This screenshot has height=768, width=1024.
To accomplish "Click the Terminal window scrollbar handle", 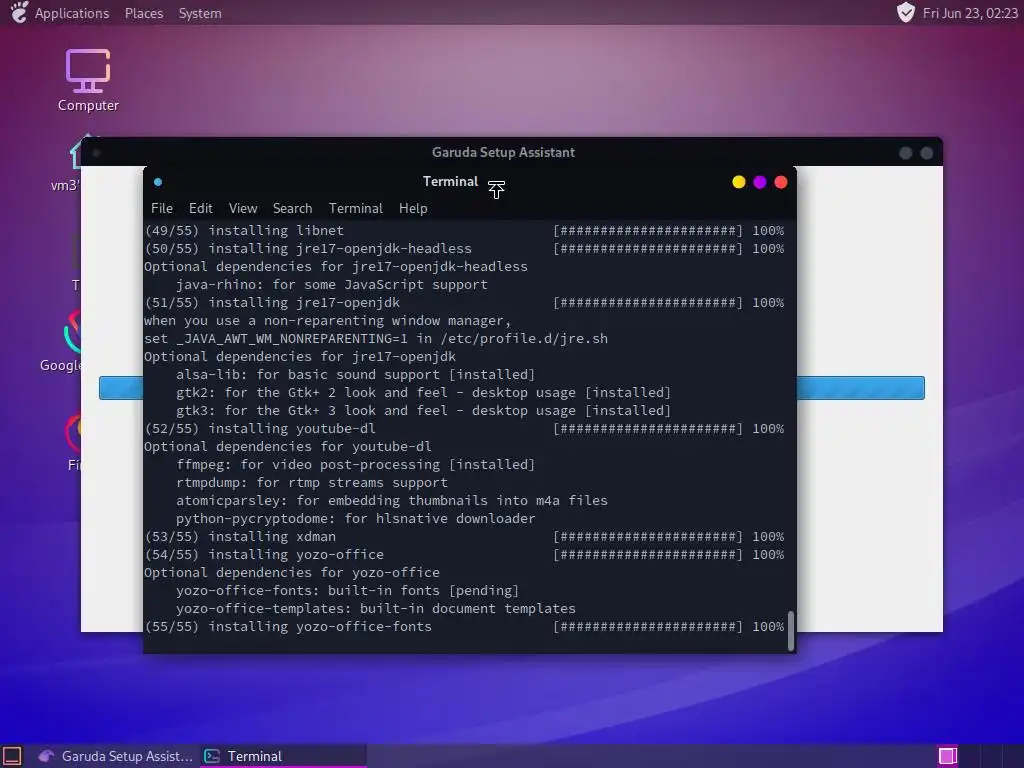I will click(x=791, y=631).
